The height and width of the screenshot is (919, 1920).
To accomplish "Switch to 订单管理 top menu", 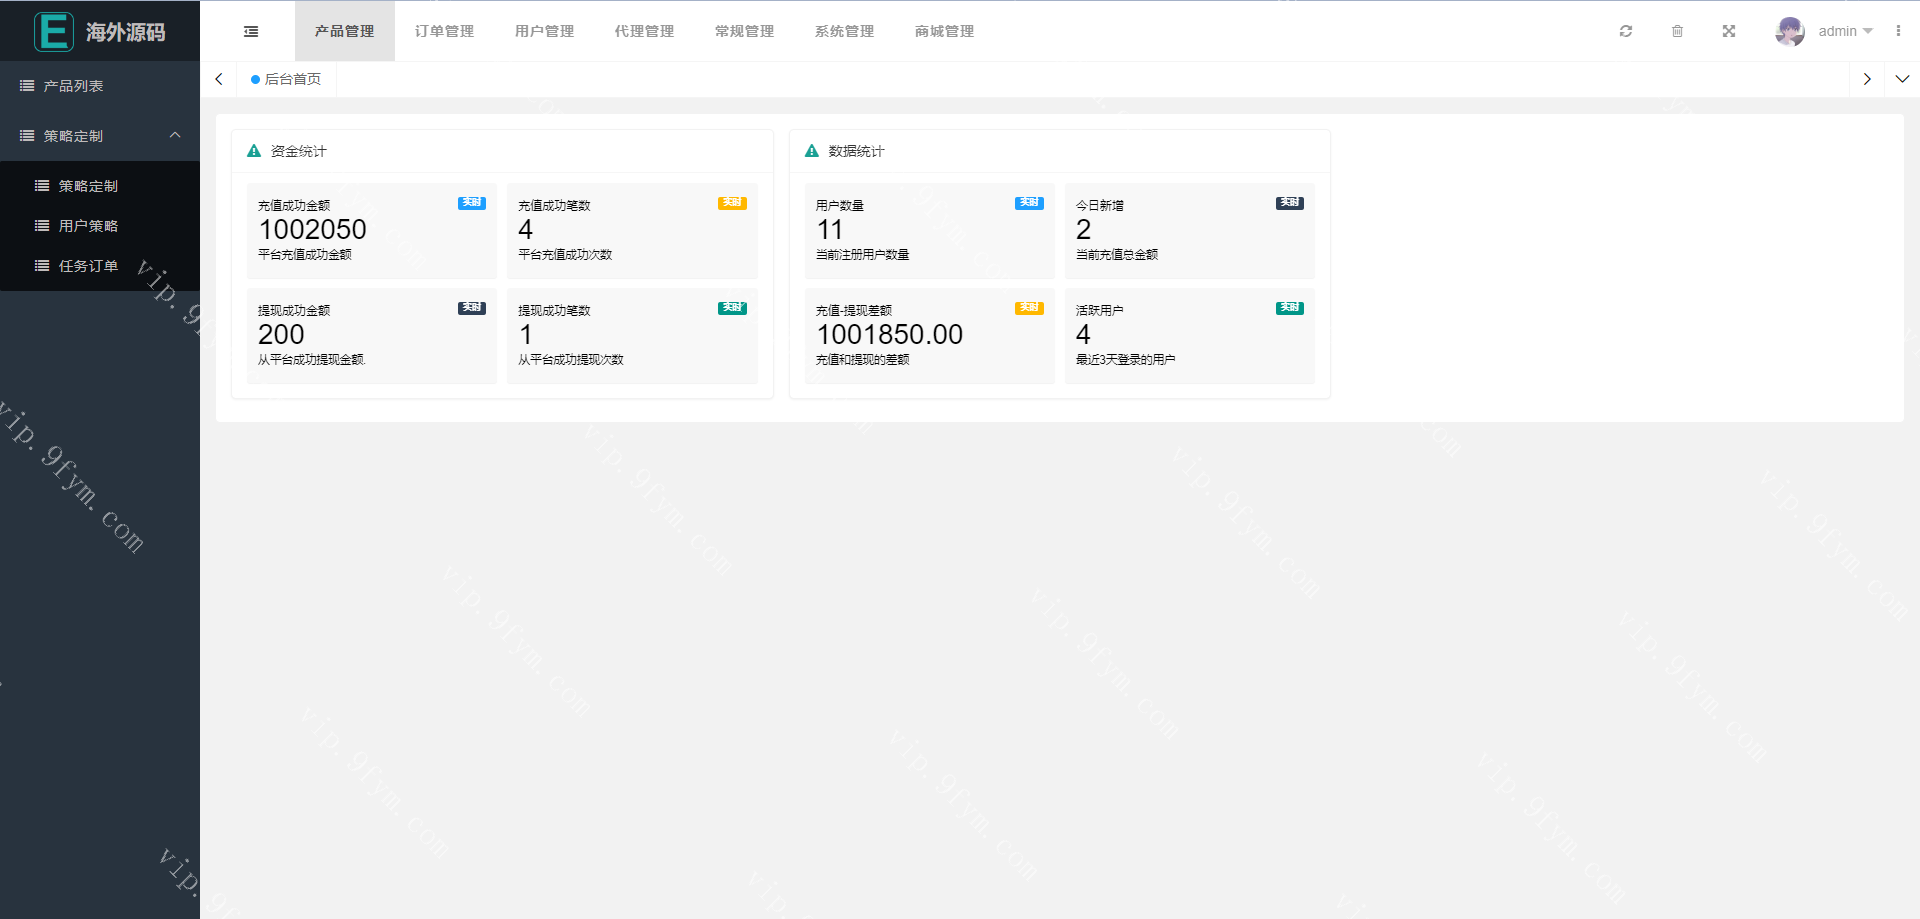I will (x=444, y=32).
